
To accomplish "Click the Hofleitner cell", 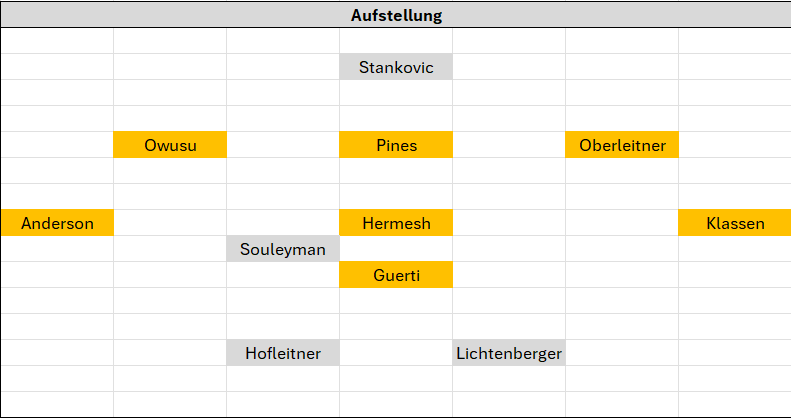I will point(283,353).
